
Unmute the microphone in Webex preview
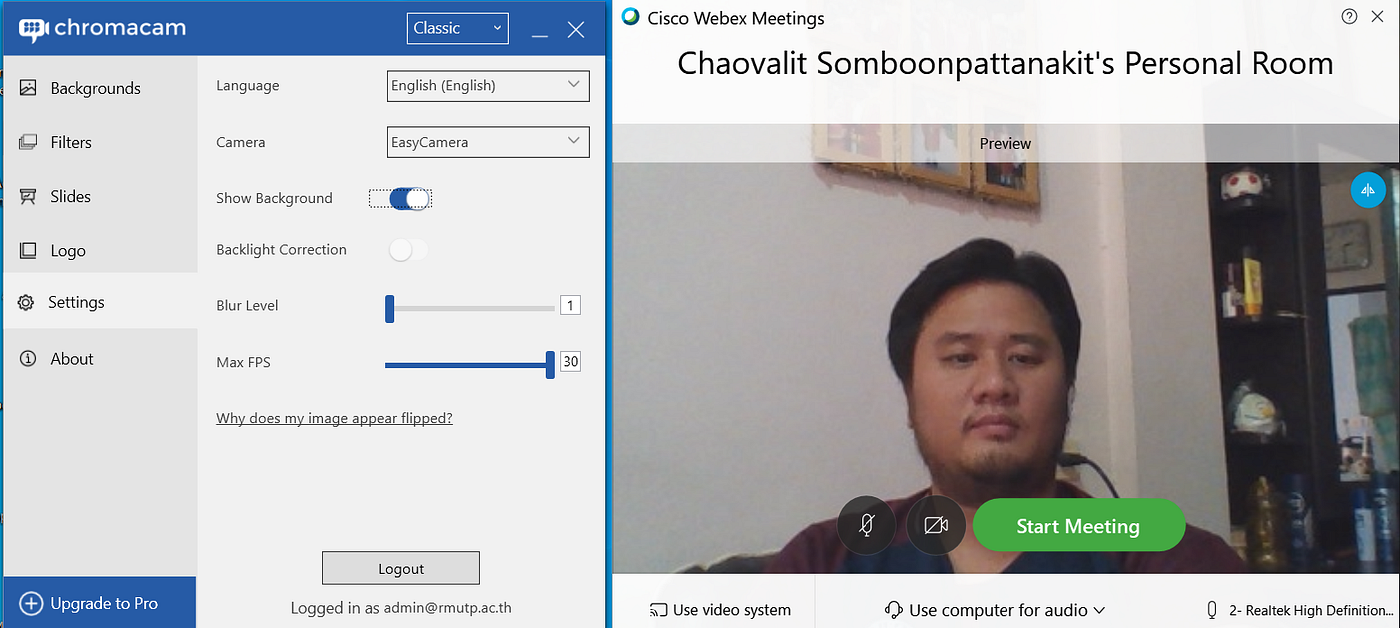click(866, 525)
